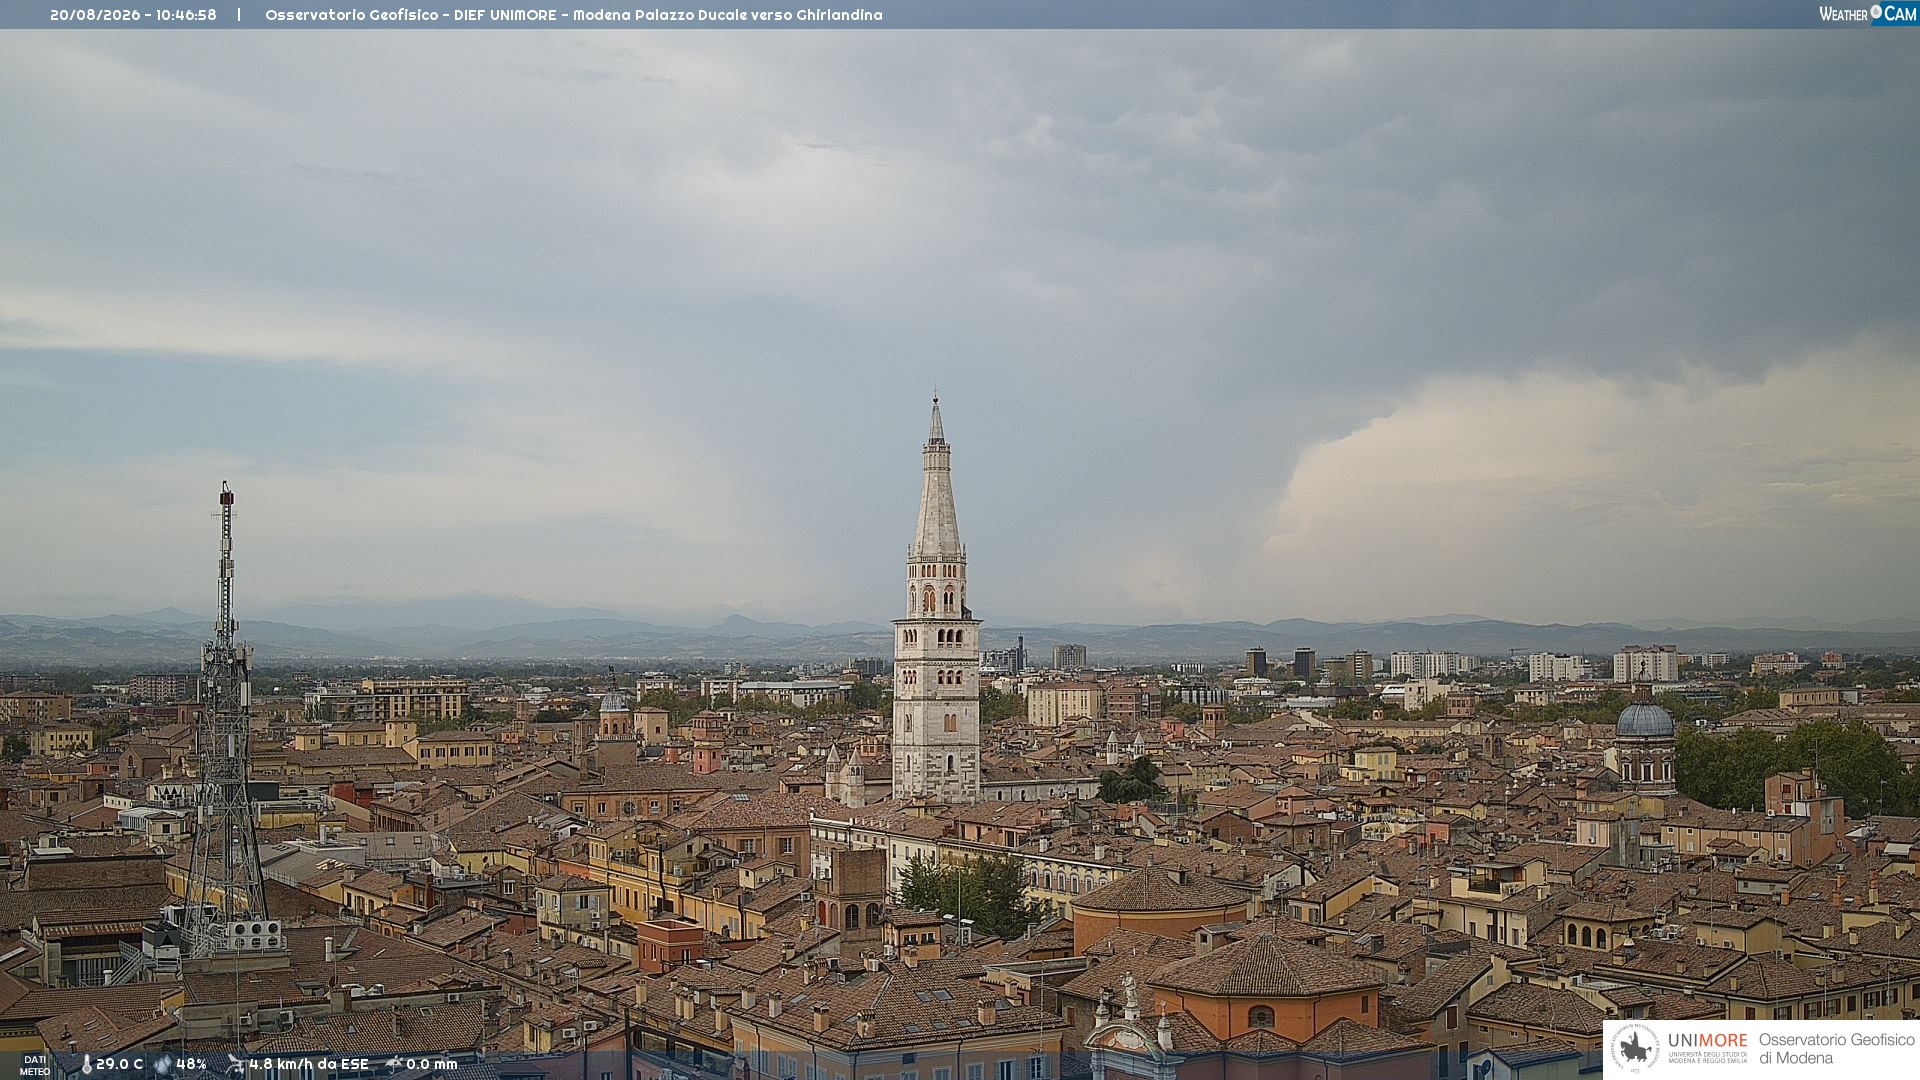Click the wind anemometer icon
Screen dimensions: 1920x1080
235,1064
